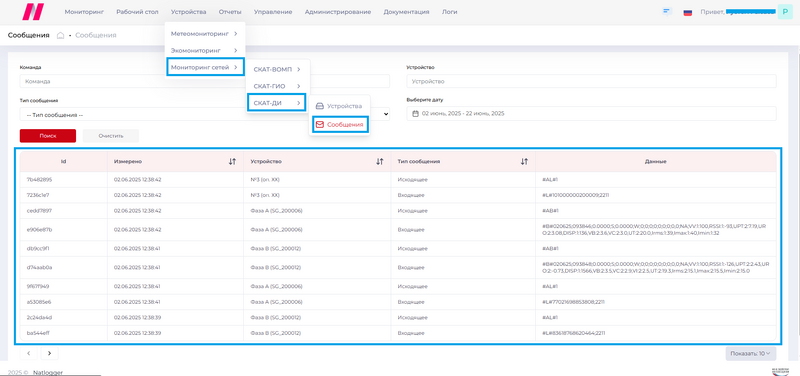Click the Устройства submenu device icon
This screenshot has height=376, width=800.
(320, 106)
